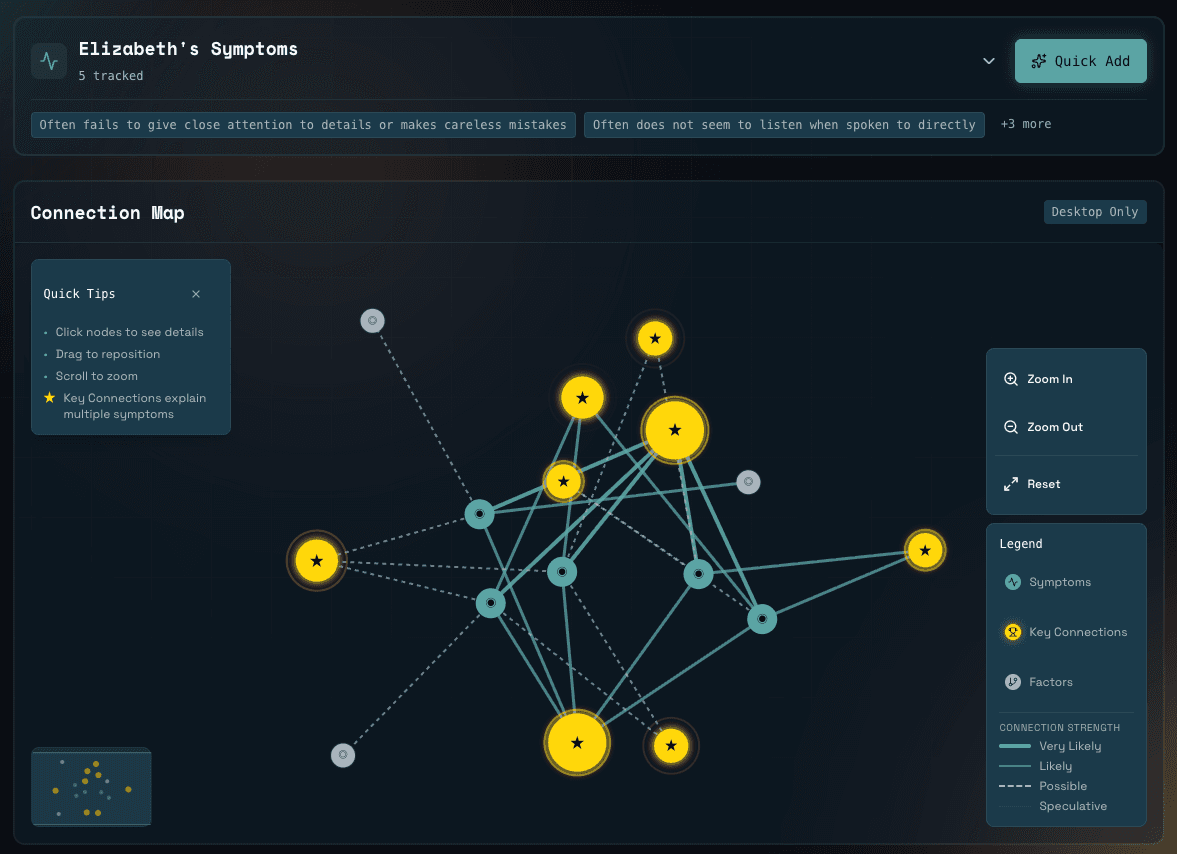Image resolution: width=1177 pixels, height=854 pixels.
Task: Click the teal Symptoms icon in the Legend
Action: 1012,582
